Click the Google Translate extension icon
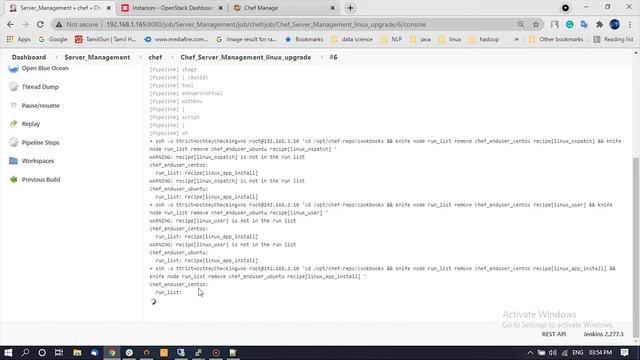Image resolution: width=640 pixels, height=360 pixels. point(584,24)
